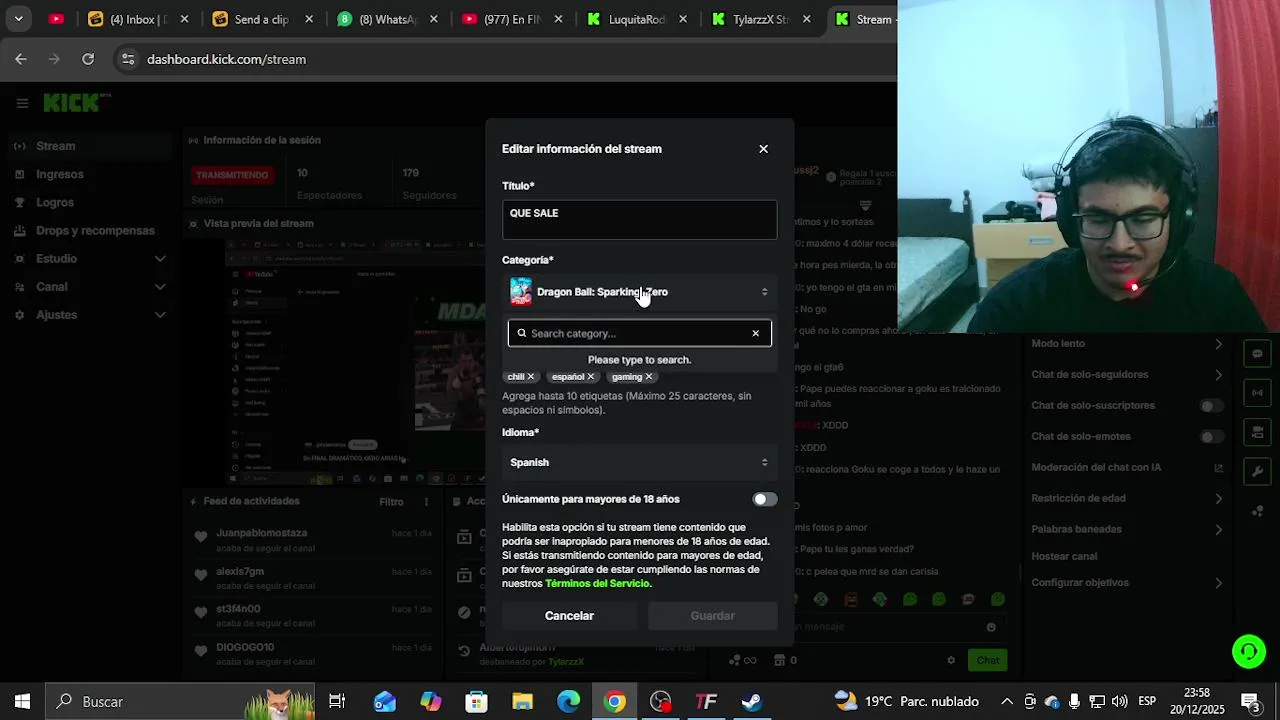Open the Idioma dropdown showing Spanish
Screen dimensions: 1280x720
pos(640,462)
